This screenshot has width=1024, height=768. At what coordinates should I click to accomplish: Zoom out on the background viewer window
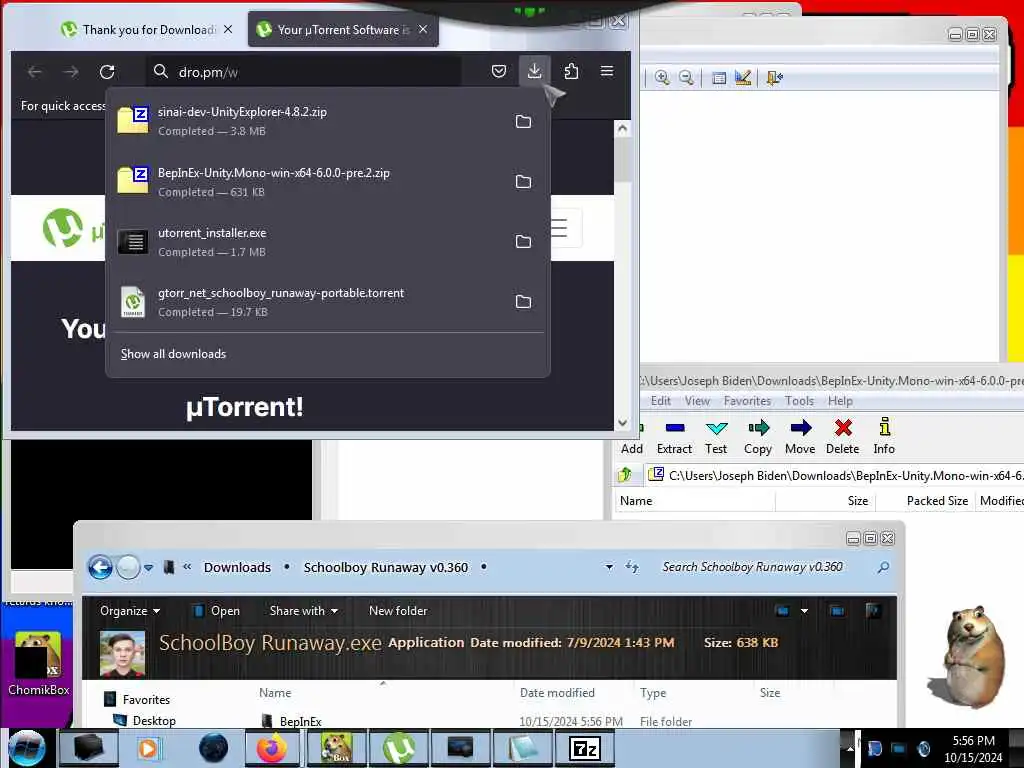(686, 78)
